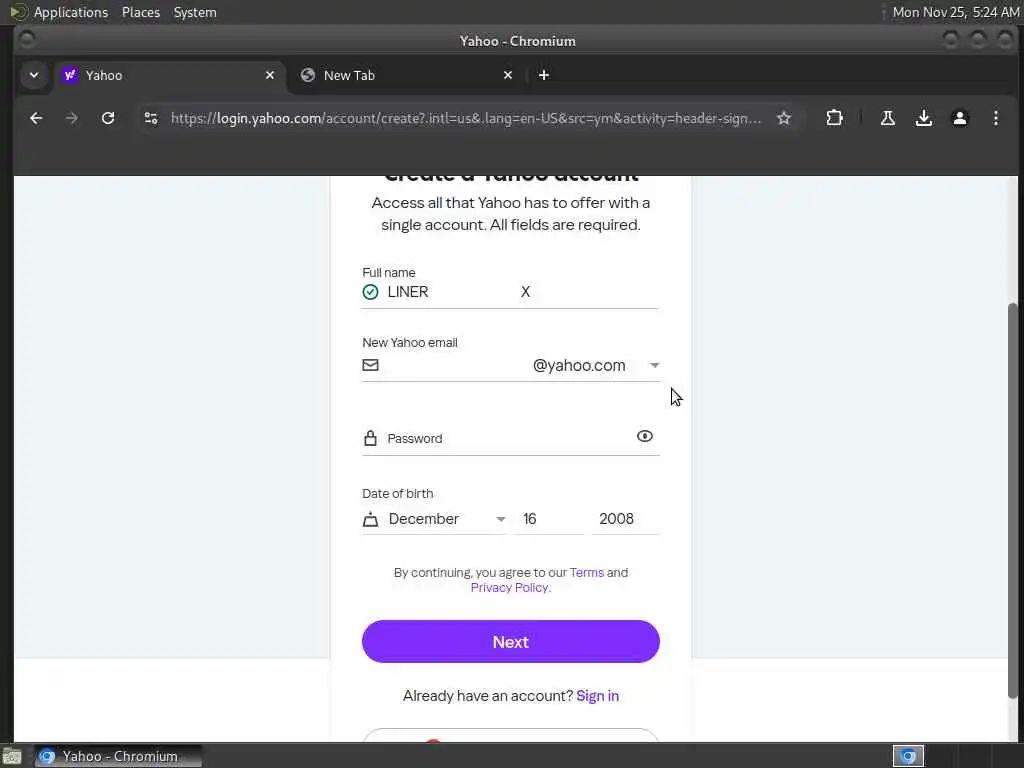
Task: Close the New Tab tab
Action: coord(508,75)
